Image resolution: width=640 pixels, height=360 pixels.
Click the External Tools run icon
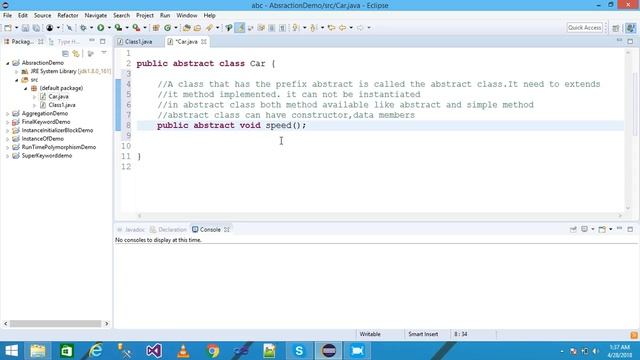coord(136,28)
